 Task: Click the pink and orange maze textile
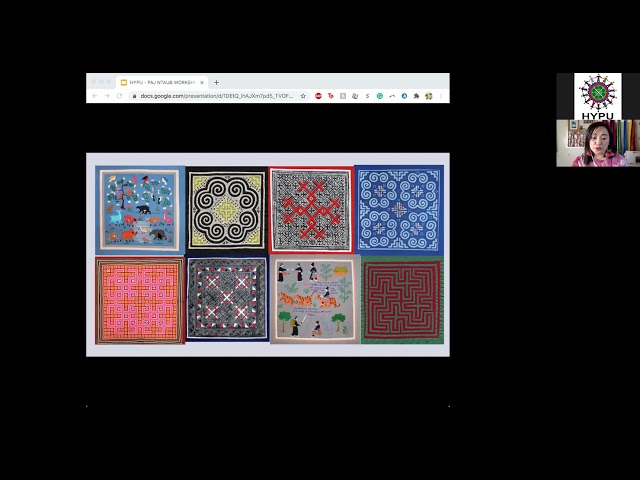click(140, 300)
